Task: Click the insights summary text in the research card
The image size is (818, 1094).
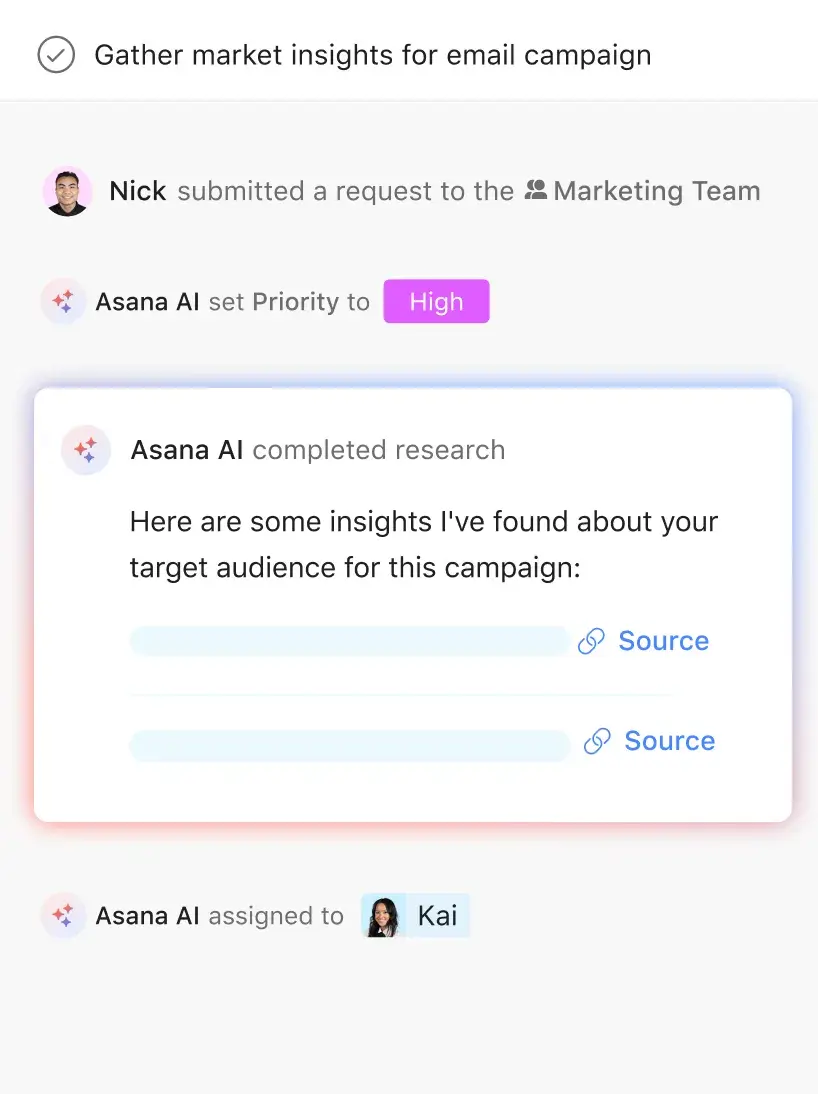Action: coord(423,544)
